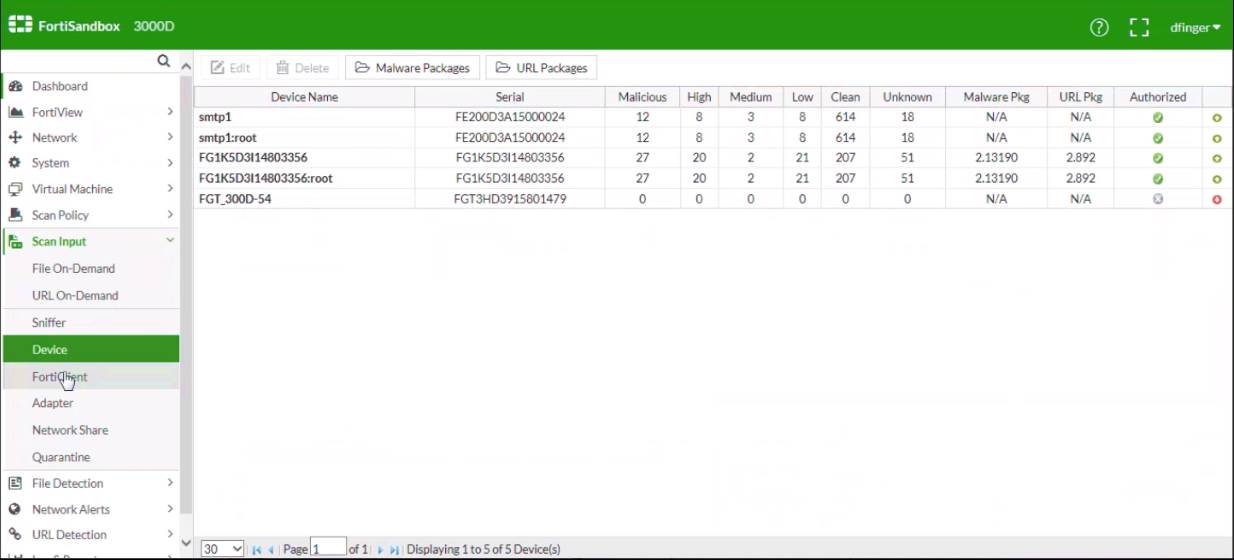
Task: Open File On-Demand submenu item
Action: pyautogui.click(x=73, y=269)
